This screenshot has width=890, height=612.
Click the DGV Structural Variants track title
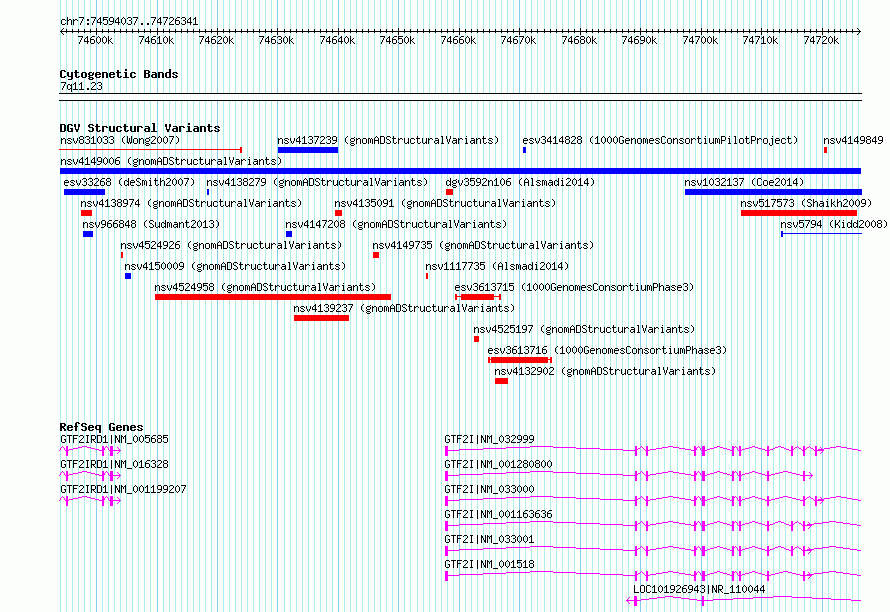(x=140, y=128)
